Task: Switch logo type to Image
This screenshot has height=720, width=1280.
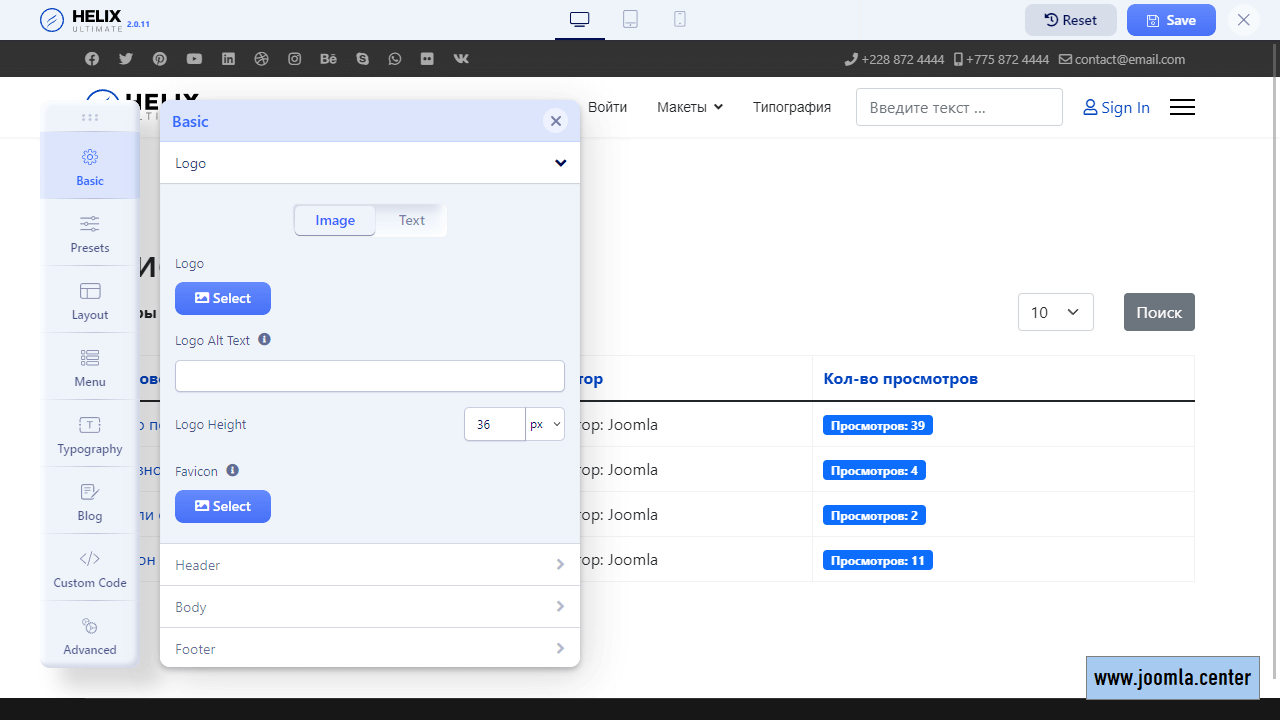Action: [x=335, y=221]
